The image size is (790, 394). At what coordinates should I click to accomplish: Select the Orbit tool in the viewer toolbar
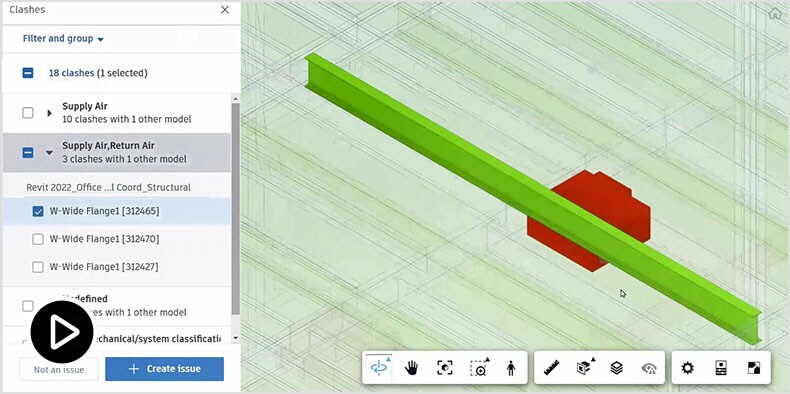point(379,368)
